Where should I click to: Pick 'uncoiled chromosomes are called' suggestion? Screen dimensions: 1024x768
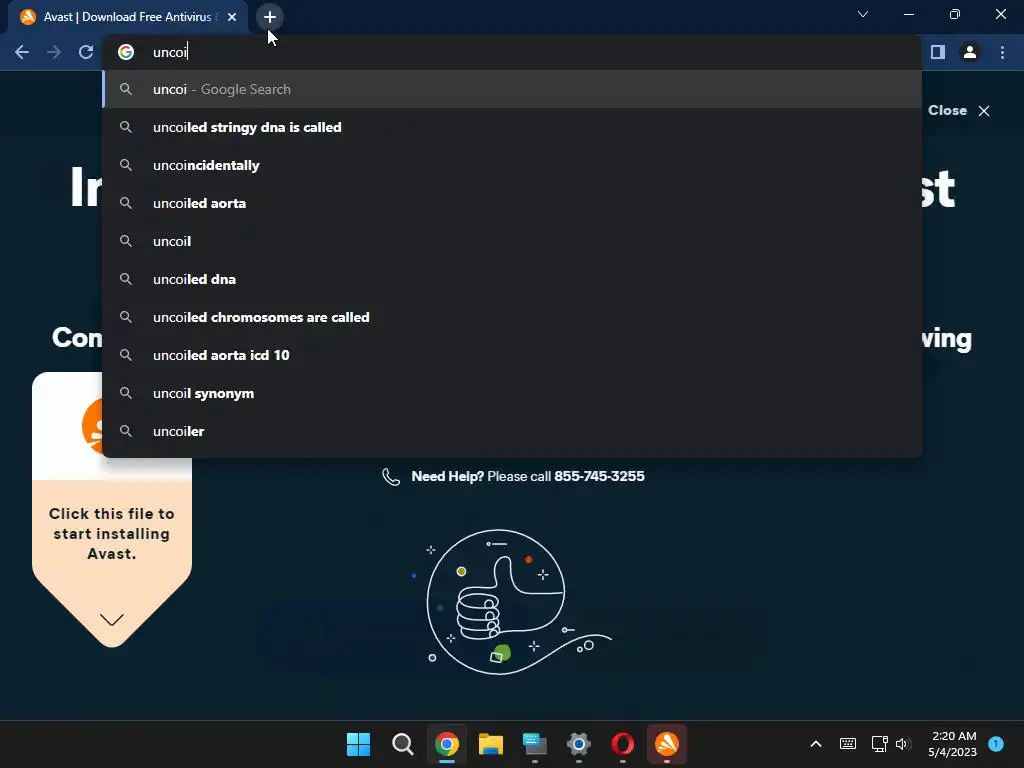[513, 317]
